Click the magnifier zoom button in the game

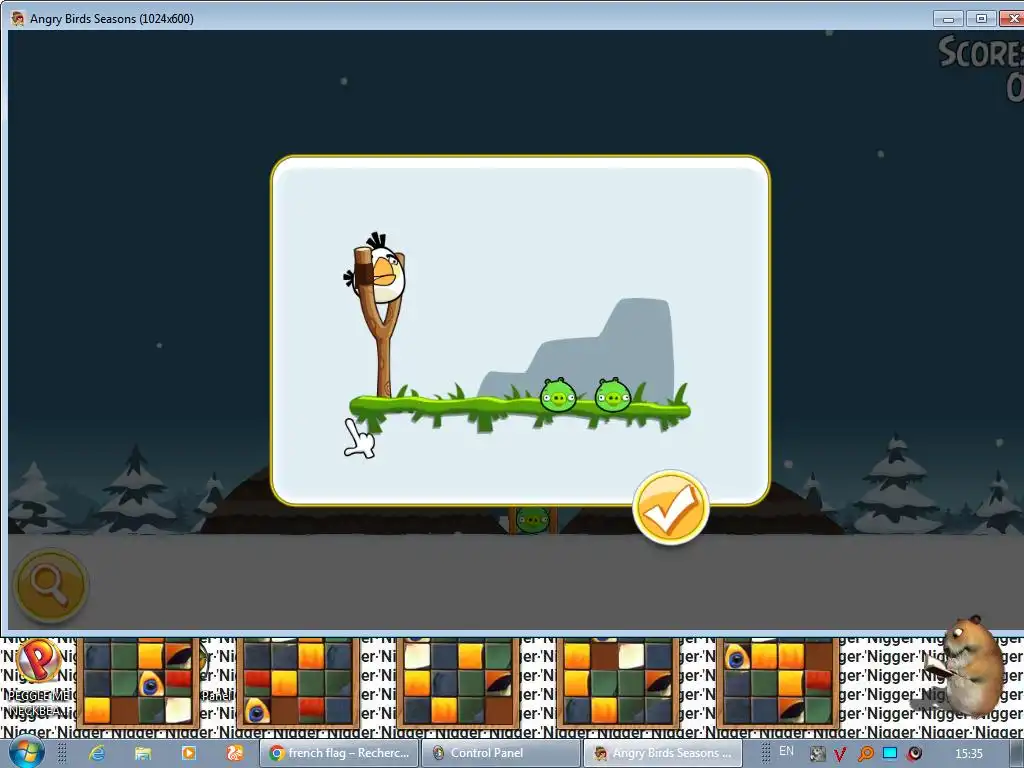[50, 586]
